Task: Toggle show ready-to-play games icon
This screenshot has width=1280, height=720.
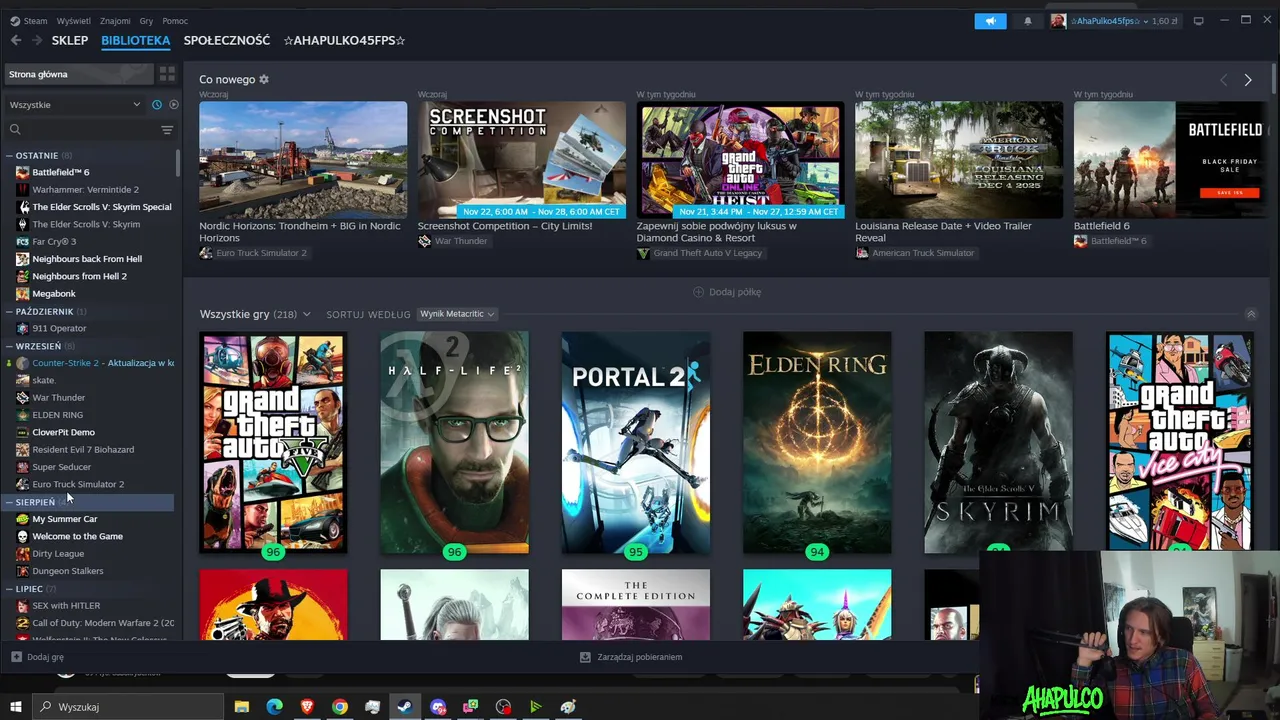Action: point(174,105)
